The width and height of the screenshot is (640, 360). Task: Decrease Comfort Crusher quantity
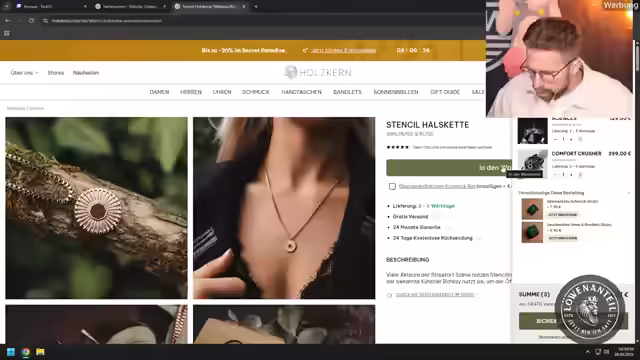click(556, 175)
